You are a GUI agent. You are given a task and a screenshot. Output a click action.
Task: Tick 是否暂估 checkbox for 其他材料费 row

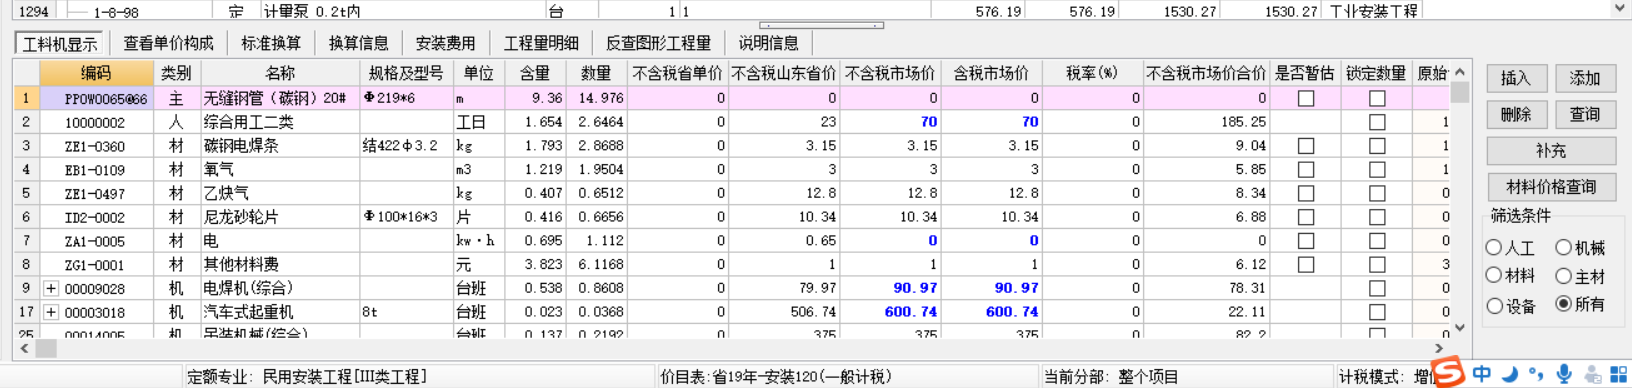pos(1306,265)
